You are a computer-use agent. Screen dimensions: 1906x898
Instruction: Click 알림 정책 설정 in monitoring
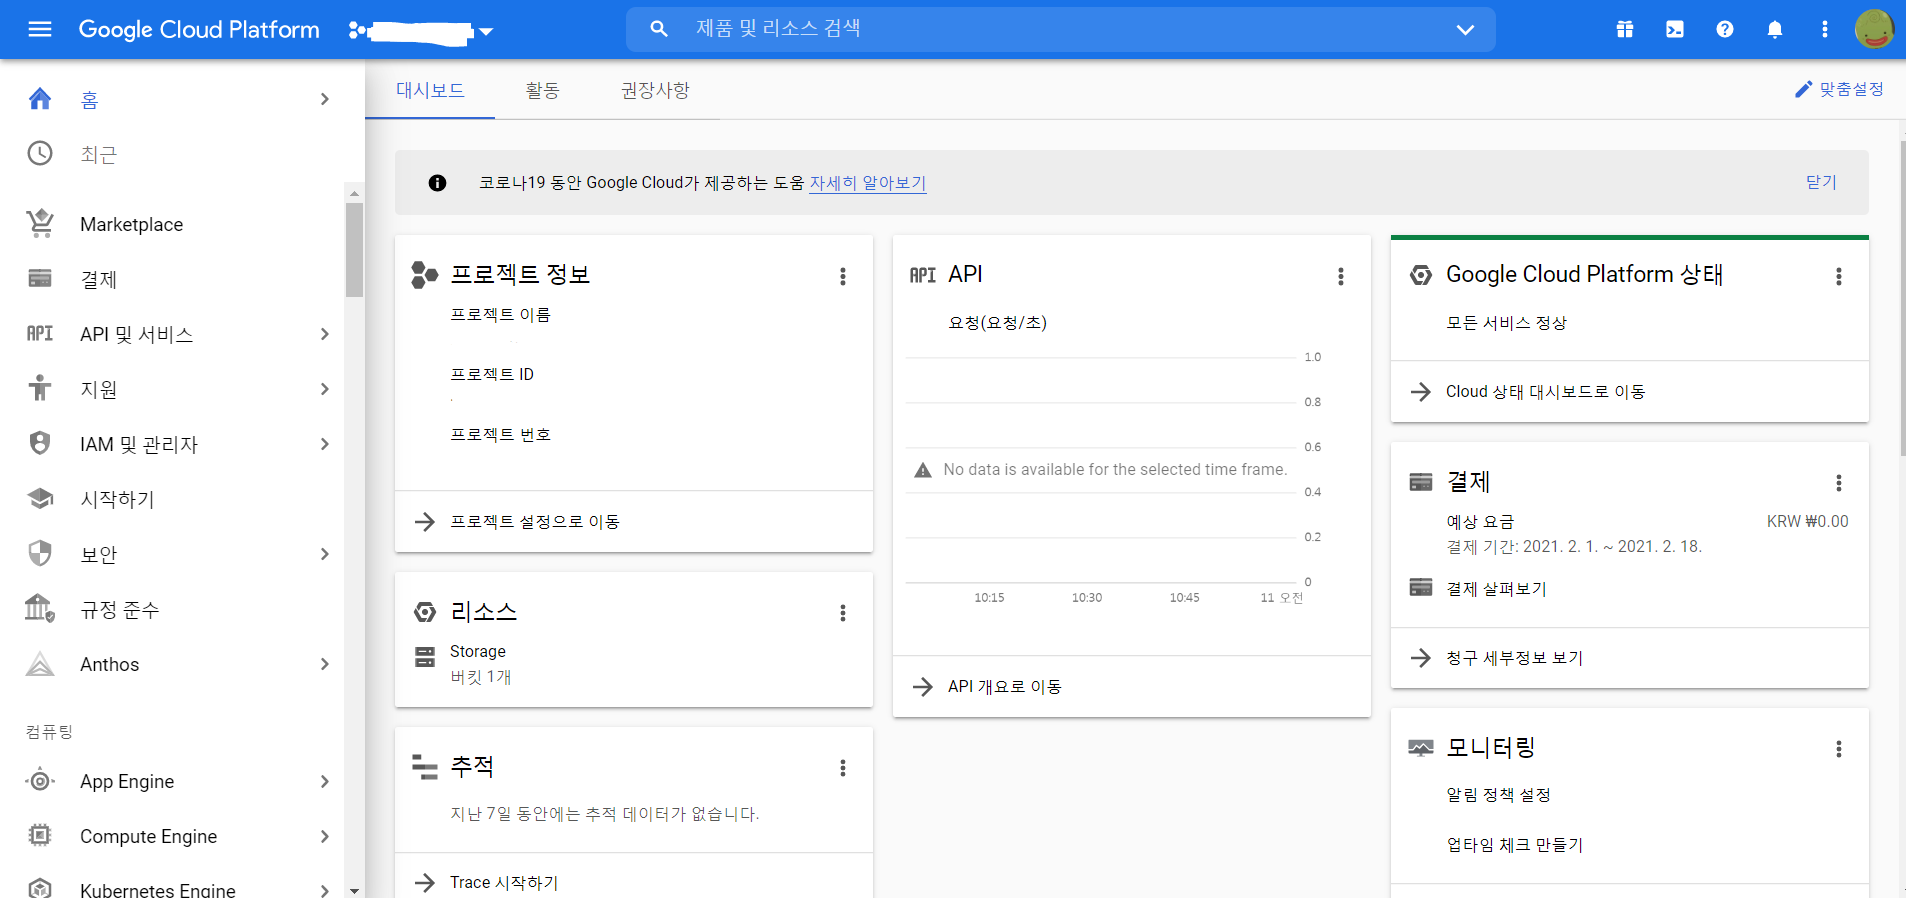(1499, 795)
